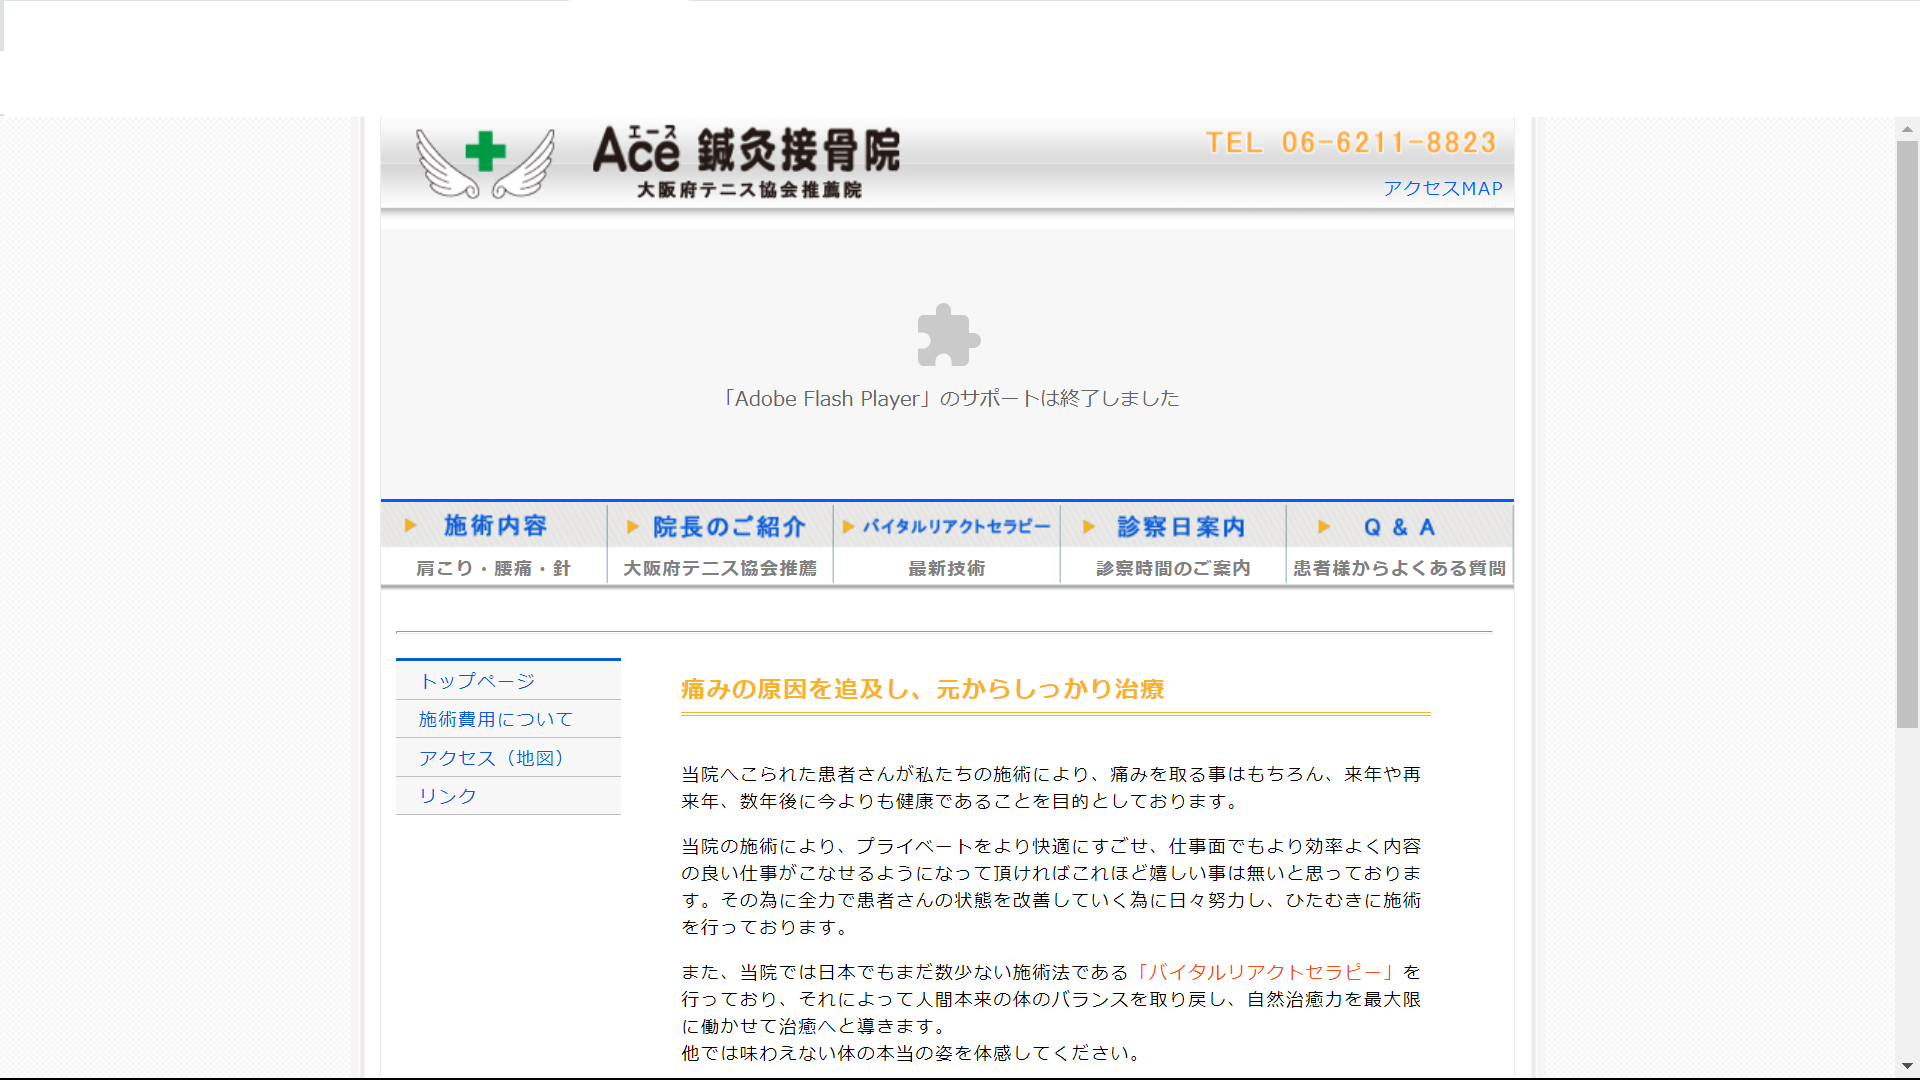Open the バイタルリアクトセラピー navigation tab
The height and width of the screenshot is (1080, 1920).
pos(947,526)
